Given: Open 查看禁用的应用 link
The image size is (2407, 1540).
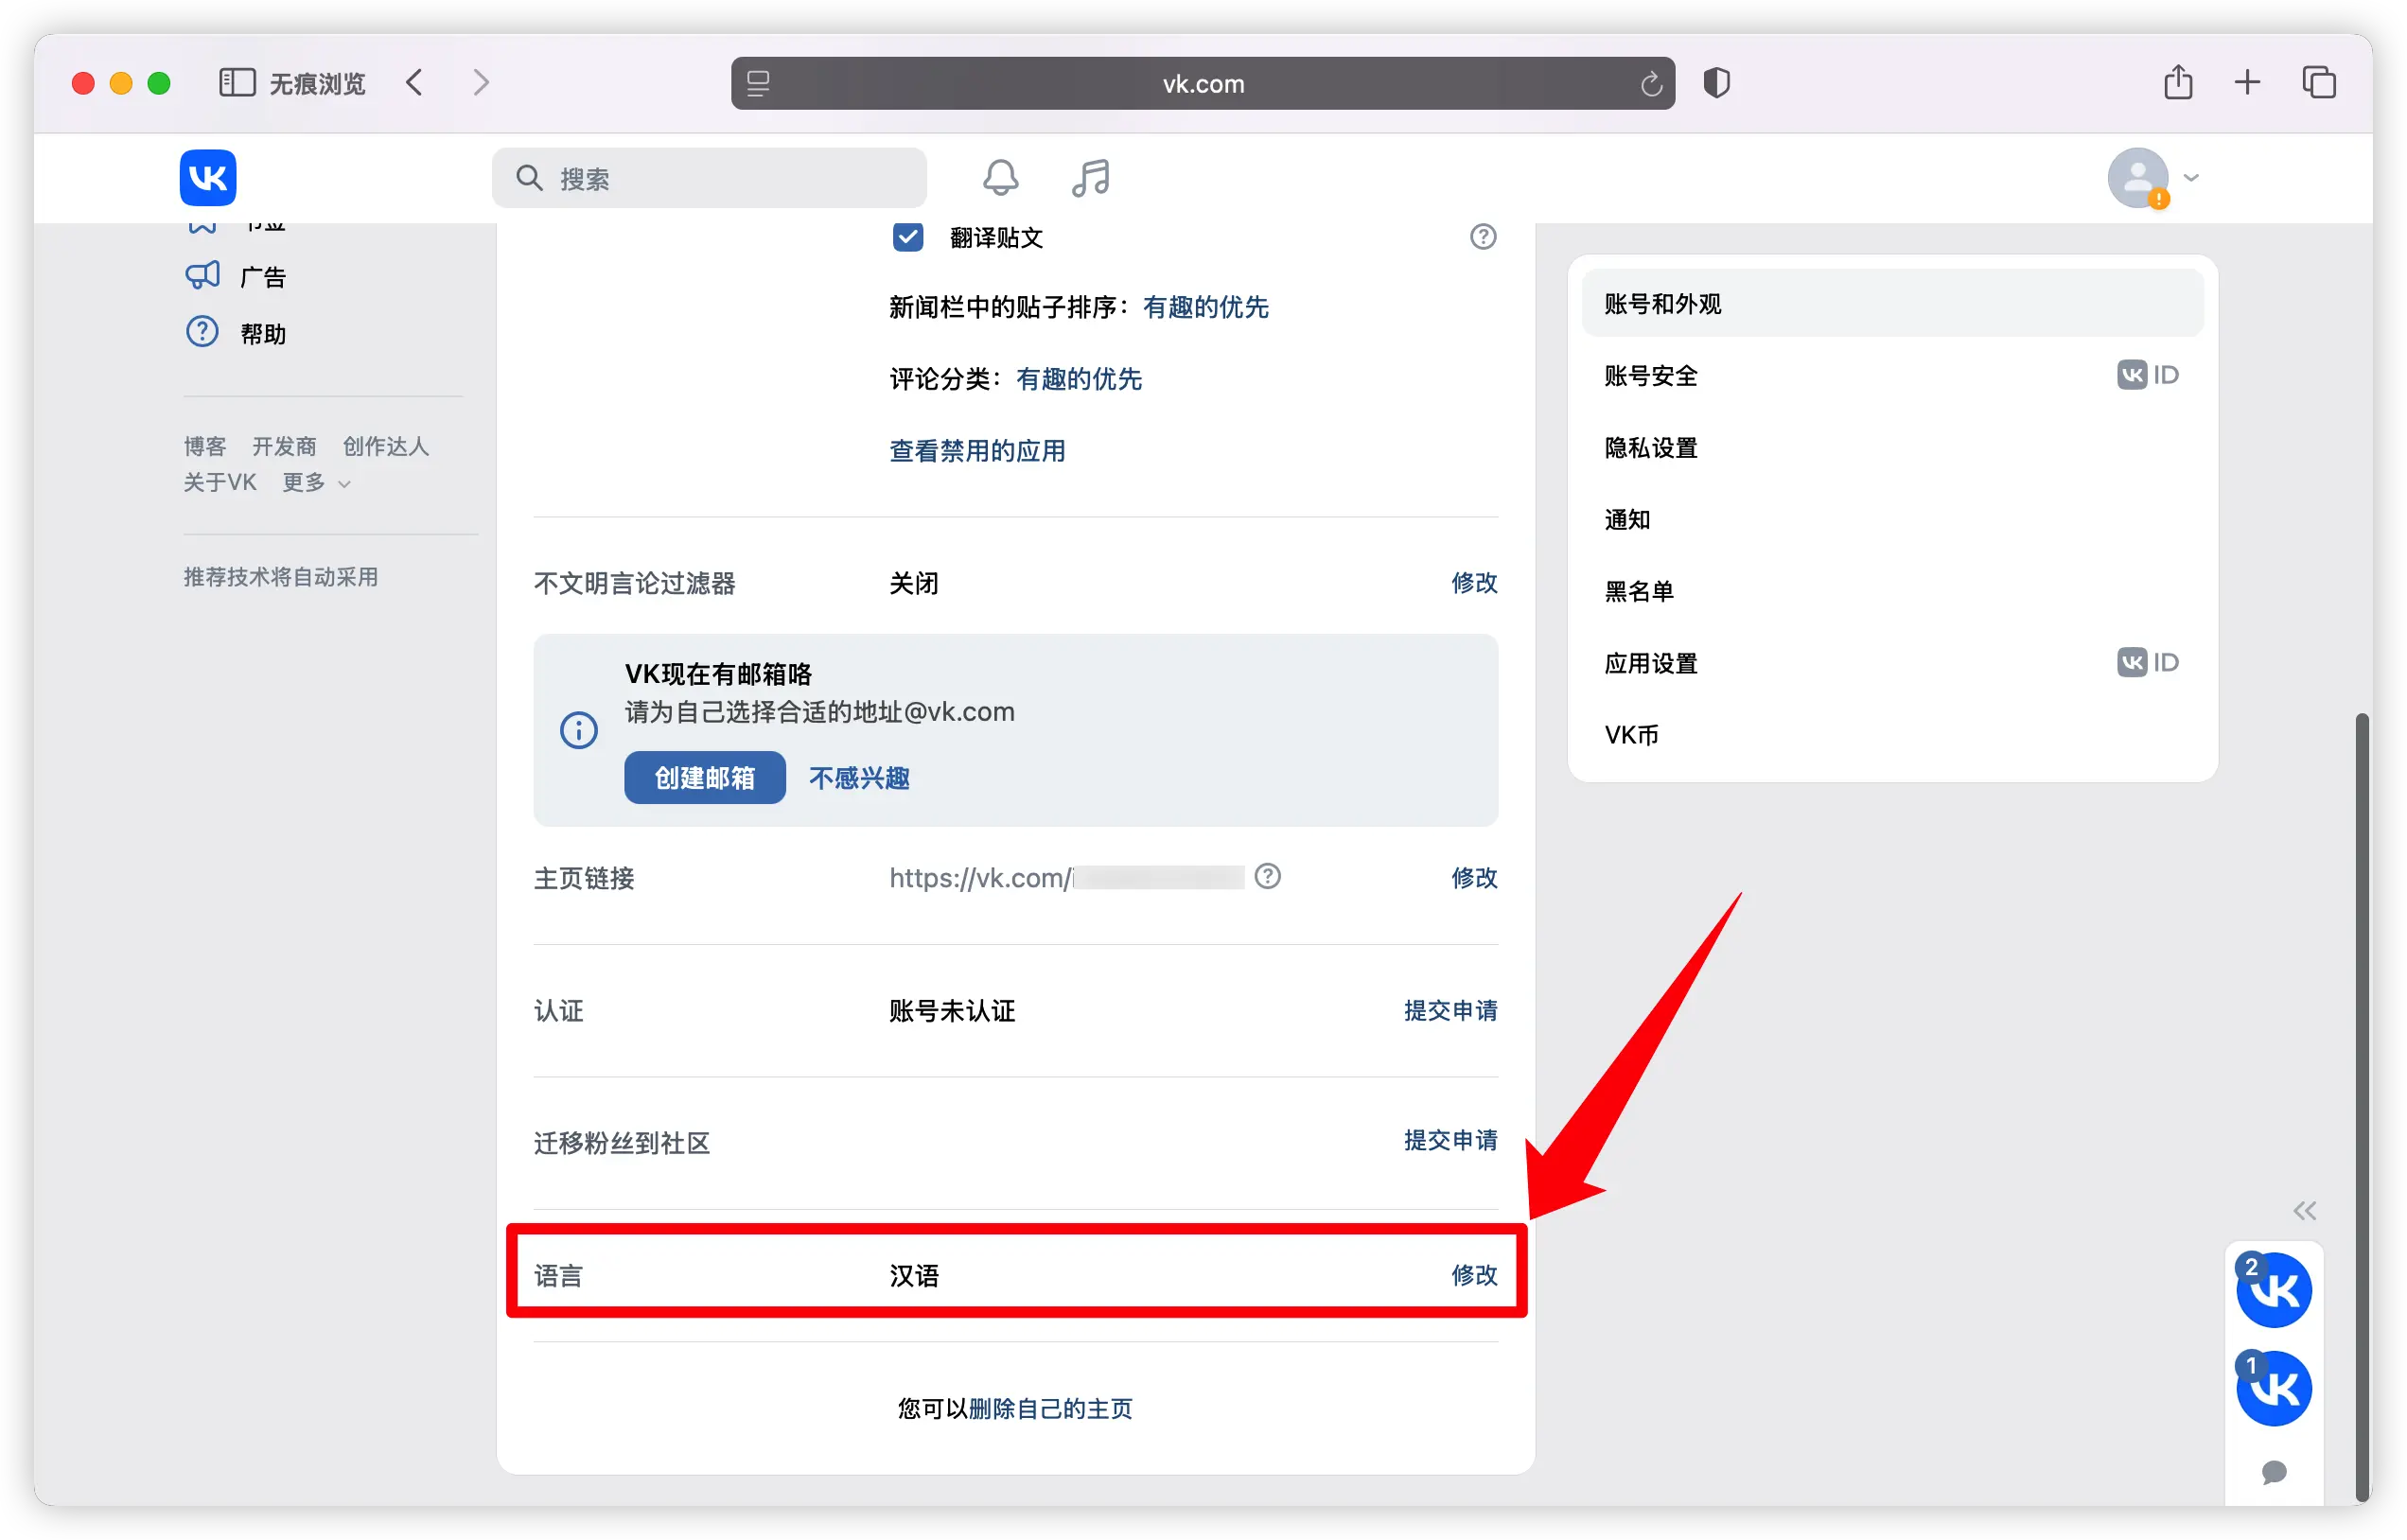Looking at the screenshot, I should pos(976,450).
